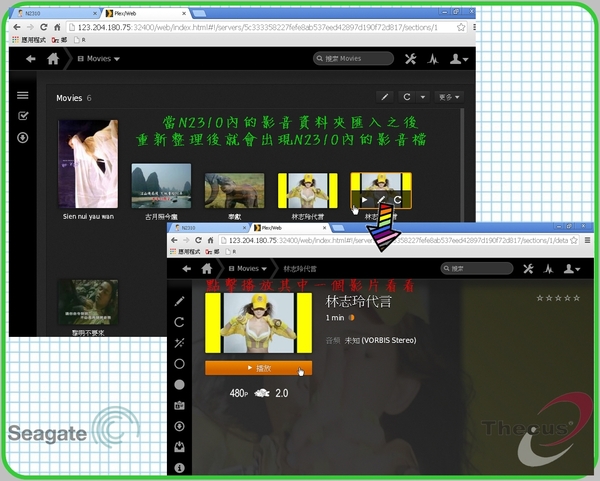Bookmark page with star in front browser
Image resolution: width=600 pixels, height=481 pixels.
(x=574, y=240)
